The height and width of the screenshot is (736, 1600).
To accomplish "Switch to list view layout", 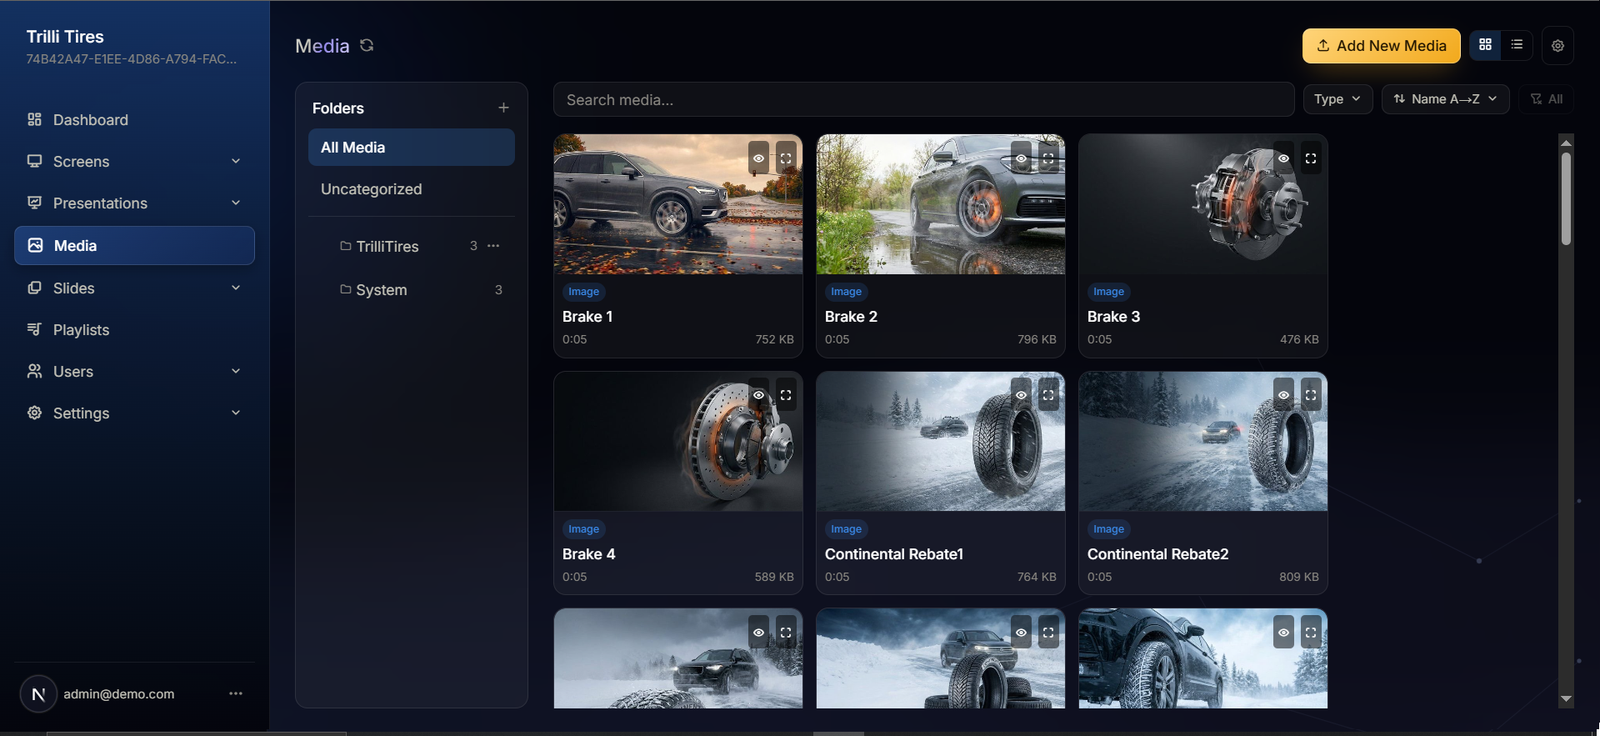I will (1517, 45).
